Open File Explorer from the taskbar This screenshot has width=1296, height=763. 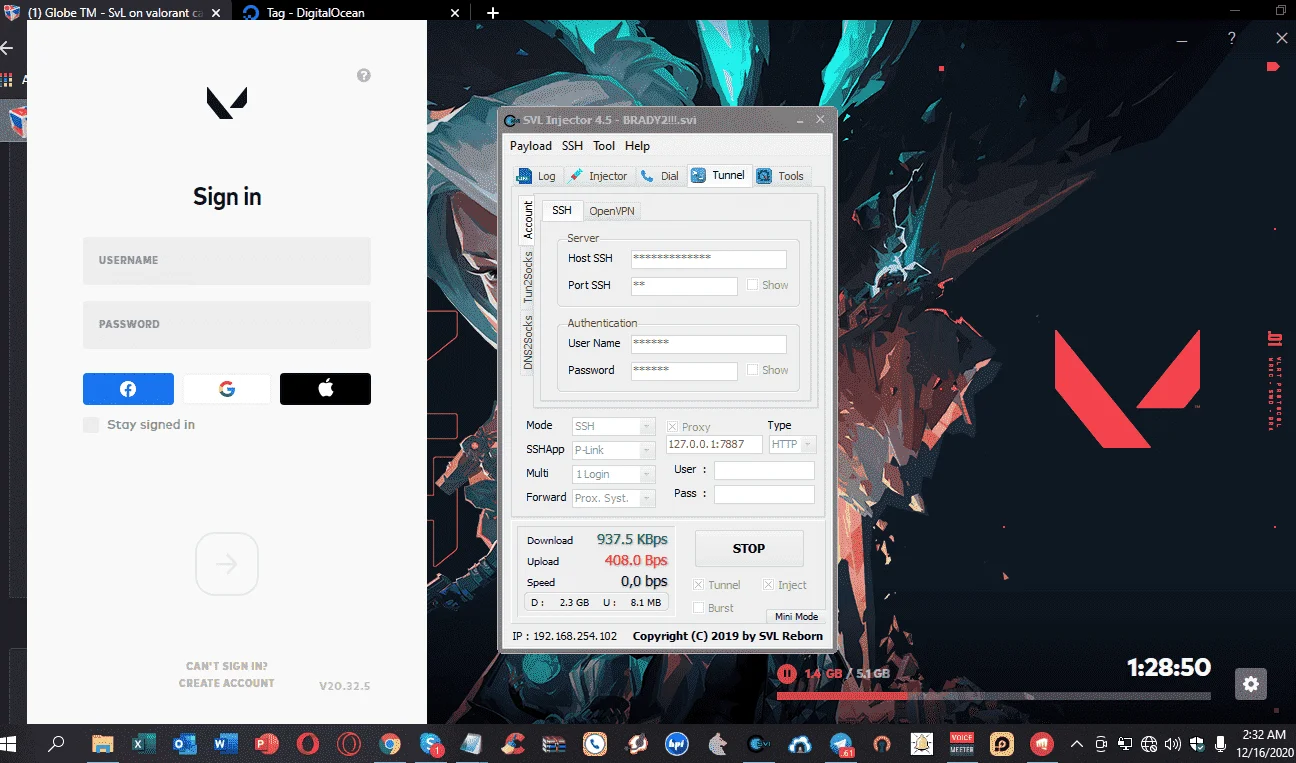(102, 744)
